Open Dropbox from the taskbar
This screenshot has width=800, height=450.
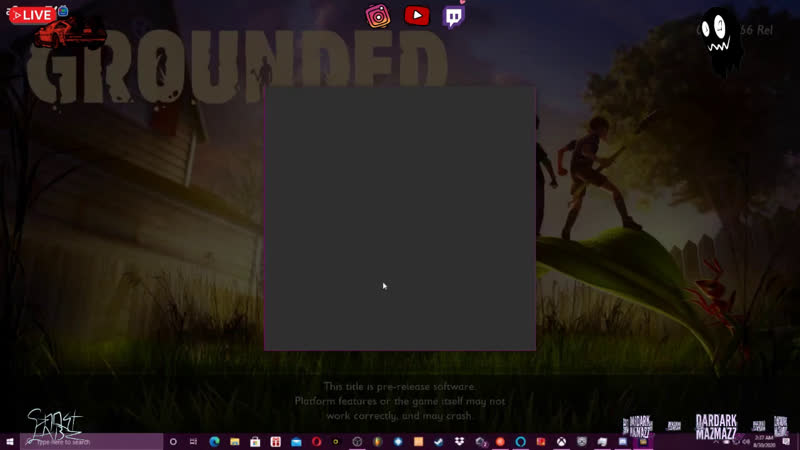[459, 442]
